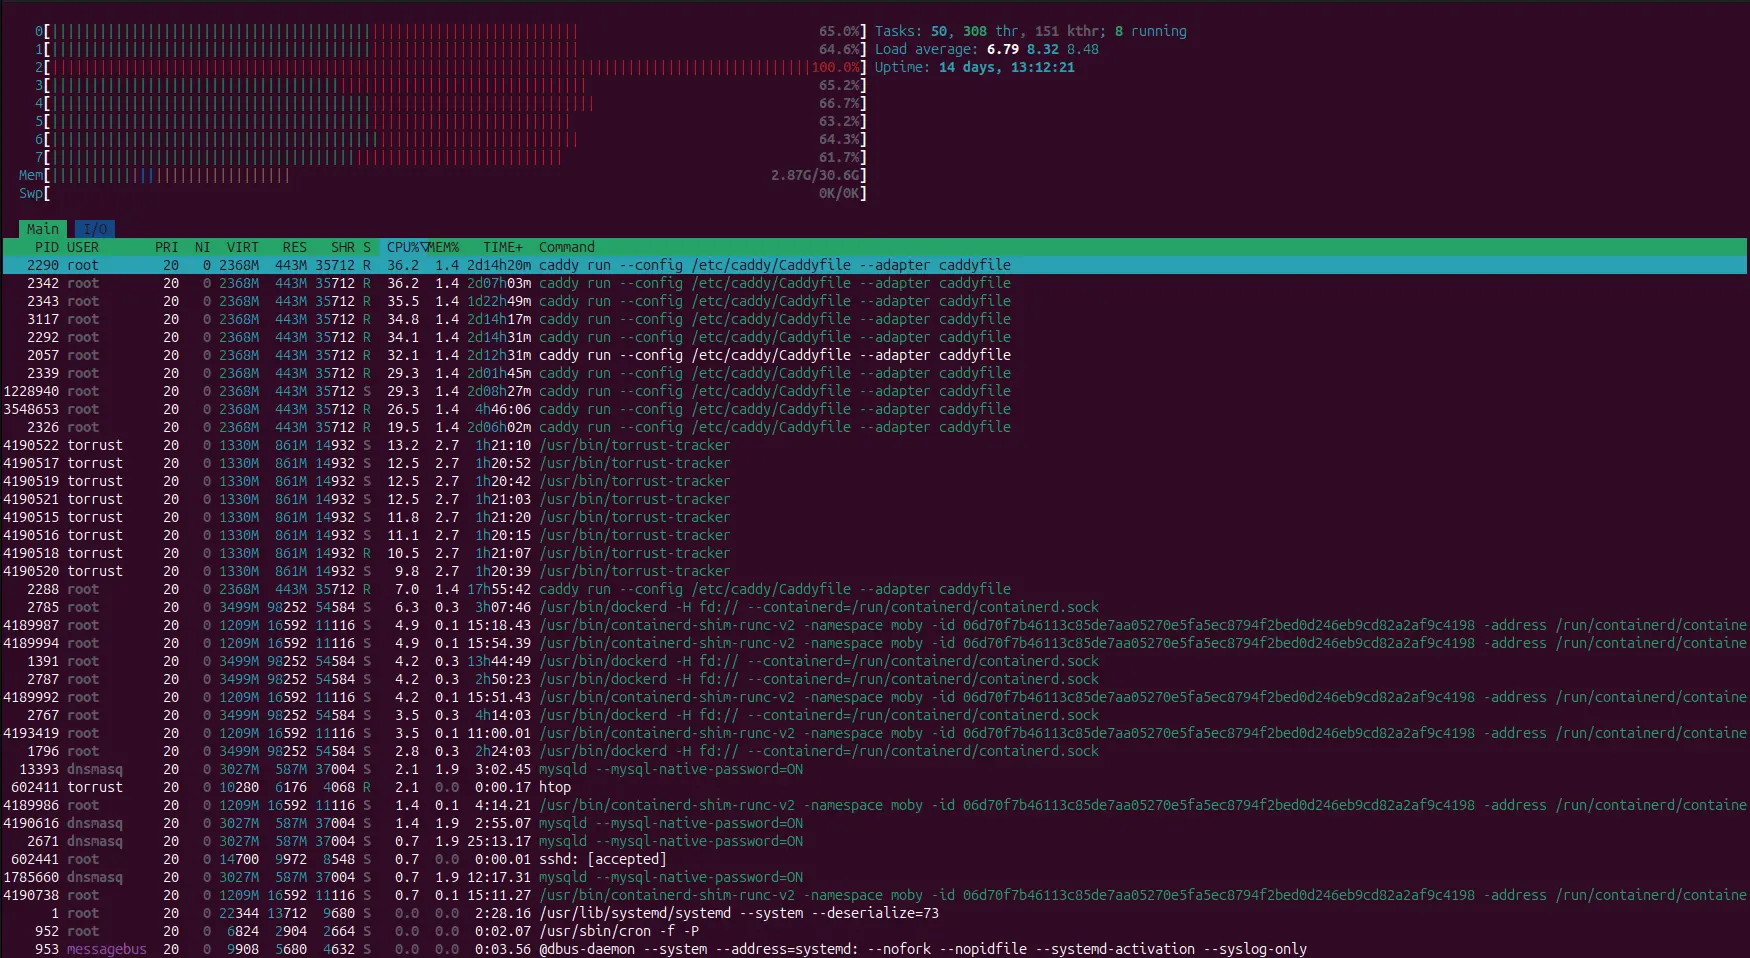Select mysqld process row PID 1785660
Image resolution: width=1750 pixels, height=958 pixels.
pos(875,877)
